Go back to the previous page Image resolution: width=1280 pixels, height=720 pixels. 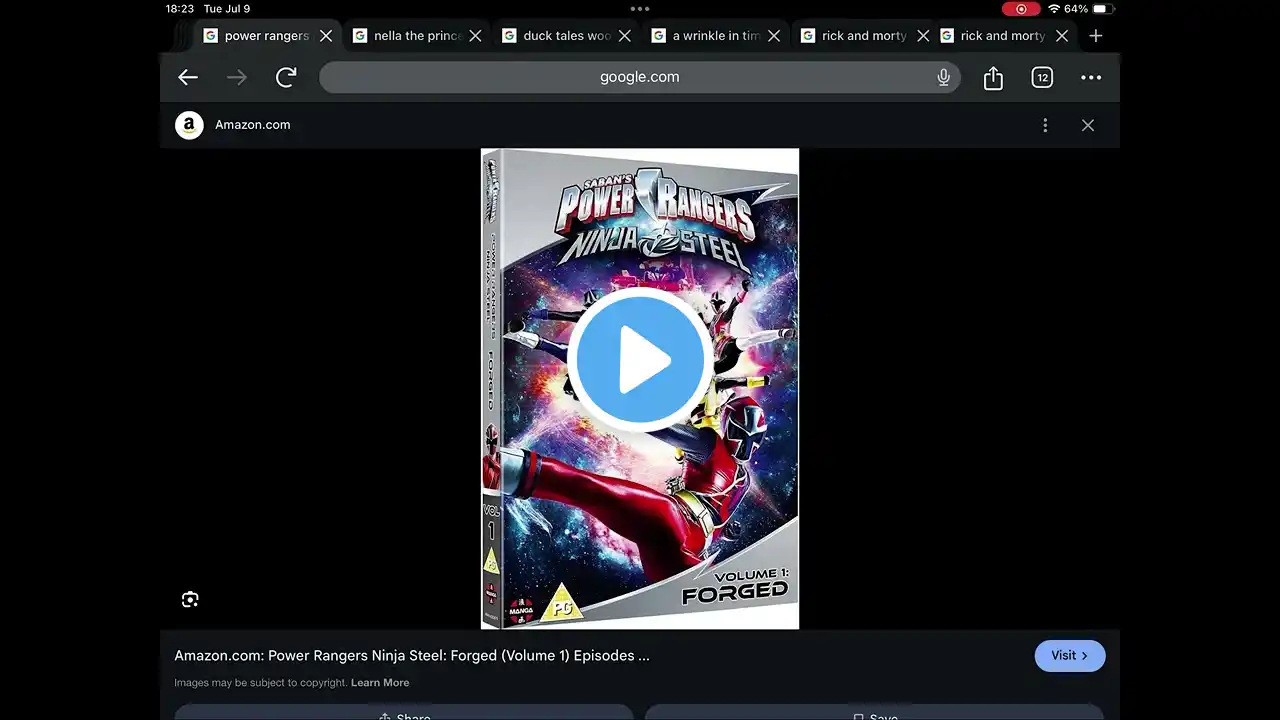click(188, 77)
